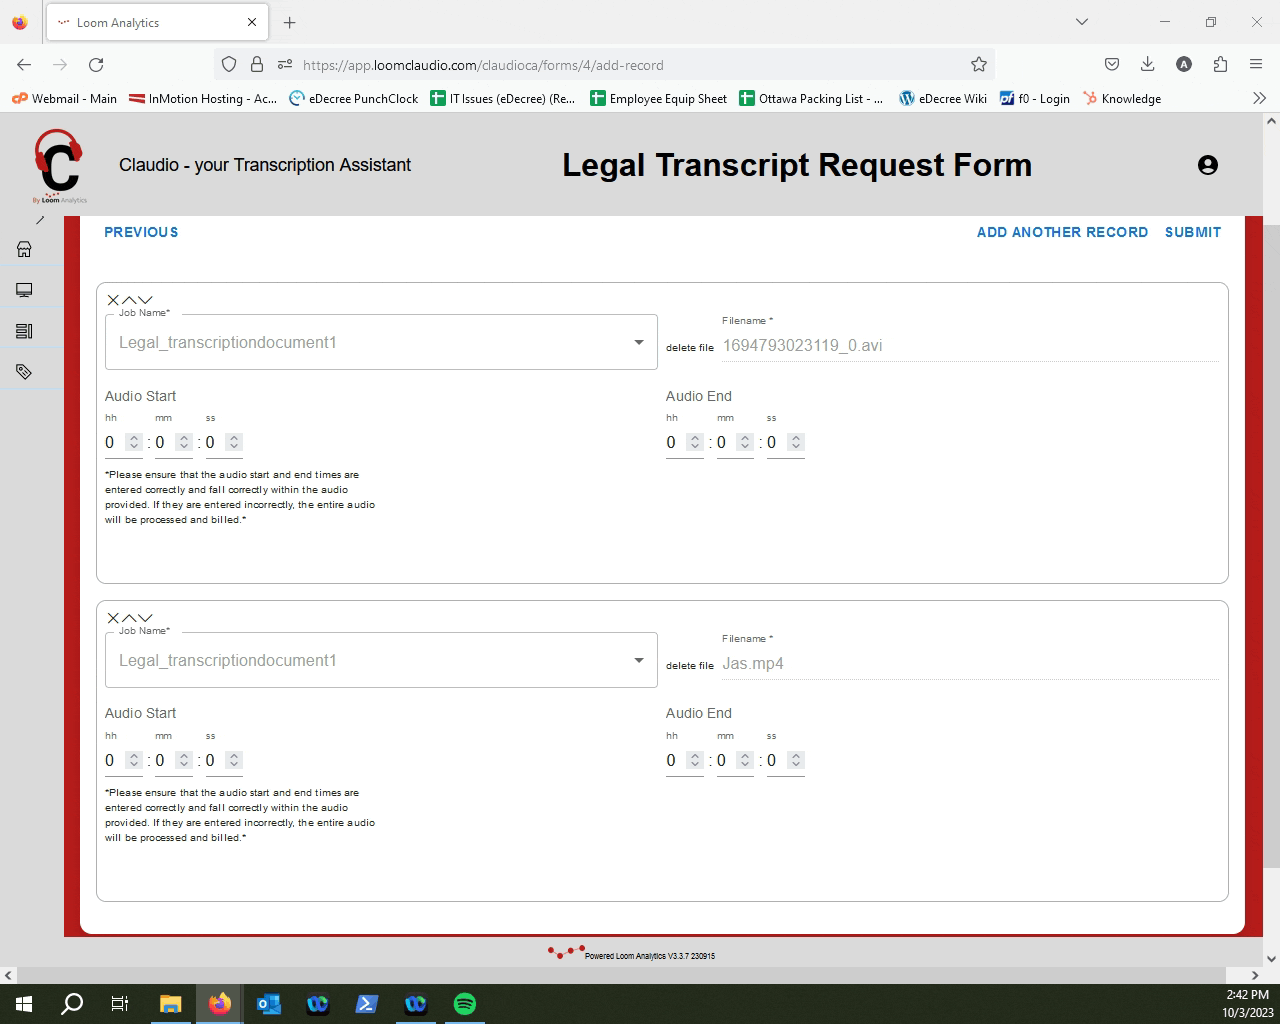Launch Spotify from the taskbar
The image size is (1280, 1024).
[465, 1003]
